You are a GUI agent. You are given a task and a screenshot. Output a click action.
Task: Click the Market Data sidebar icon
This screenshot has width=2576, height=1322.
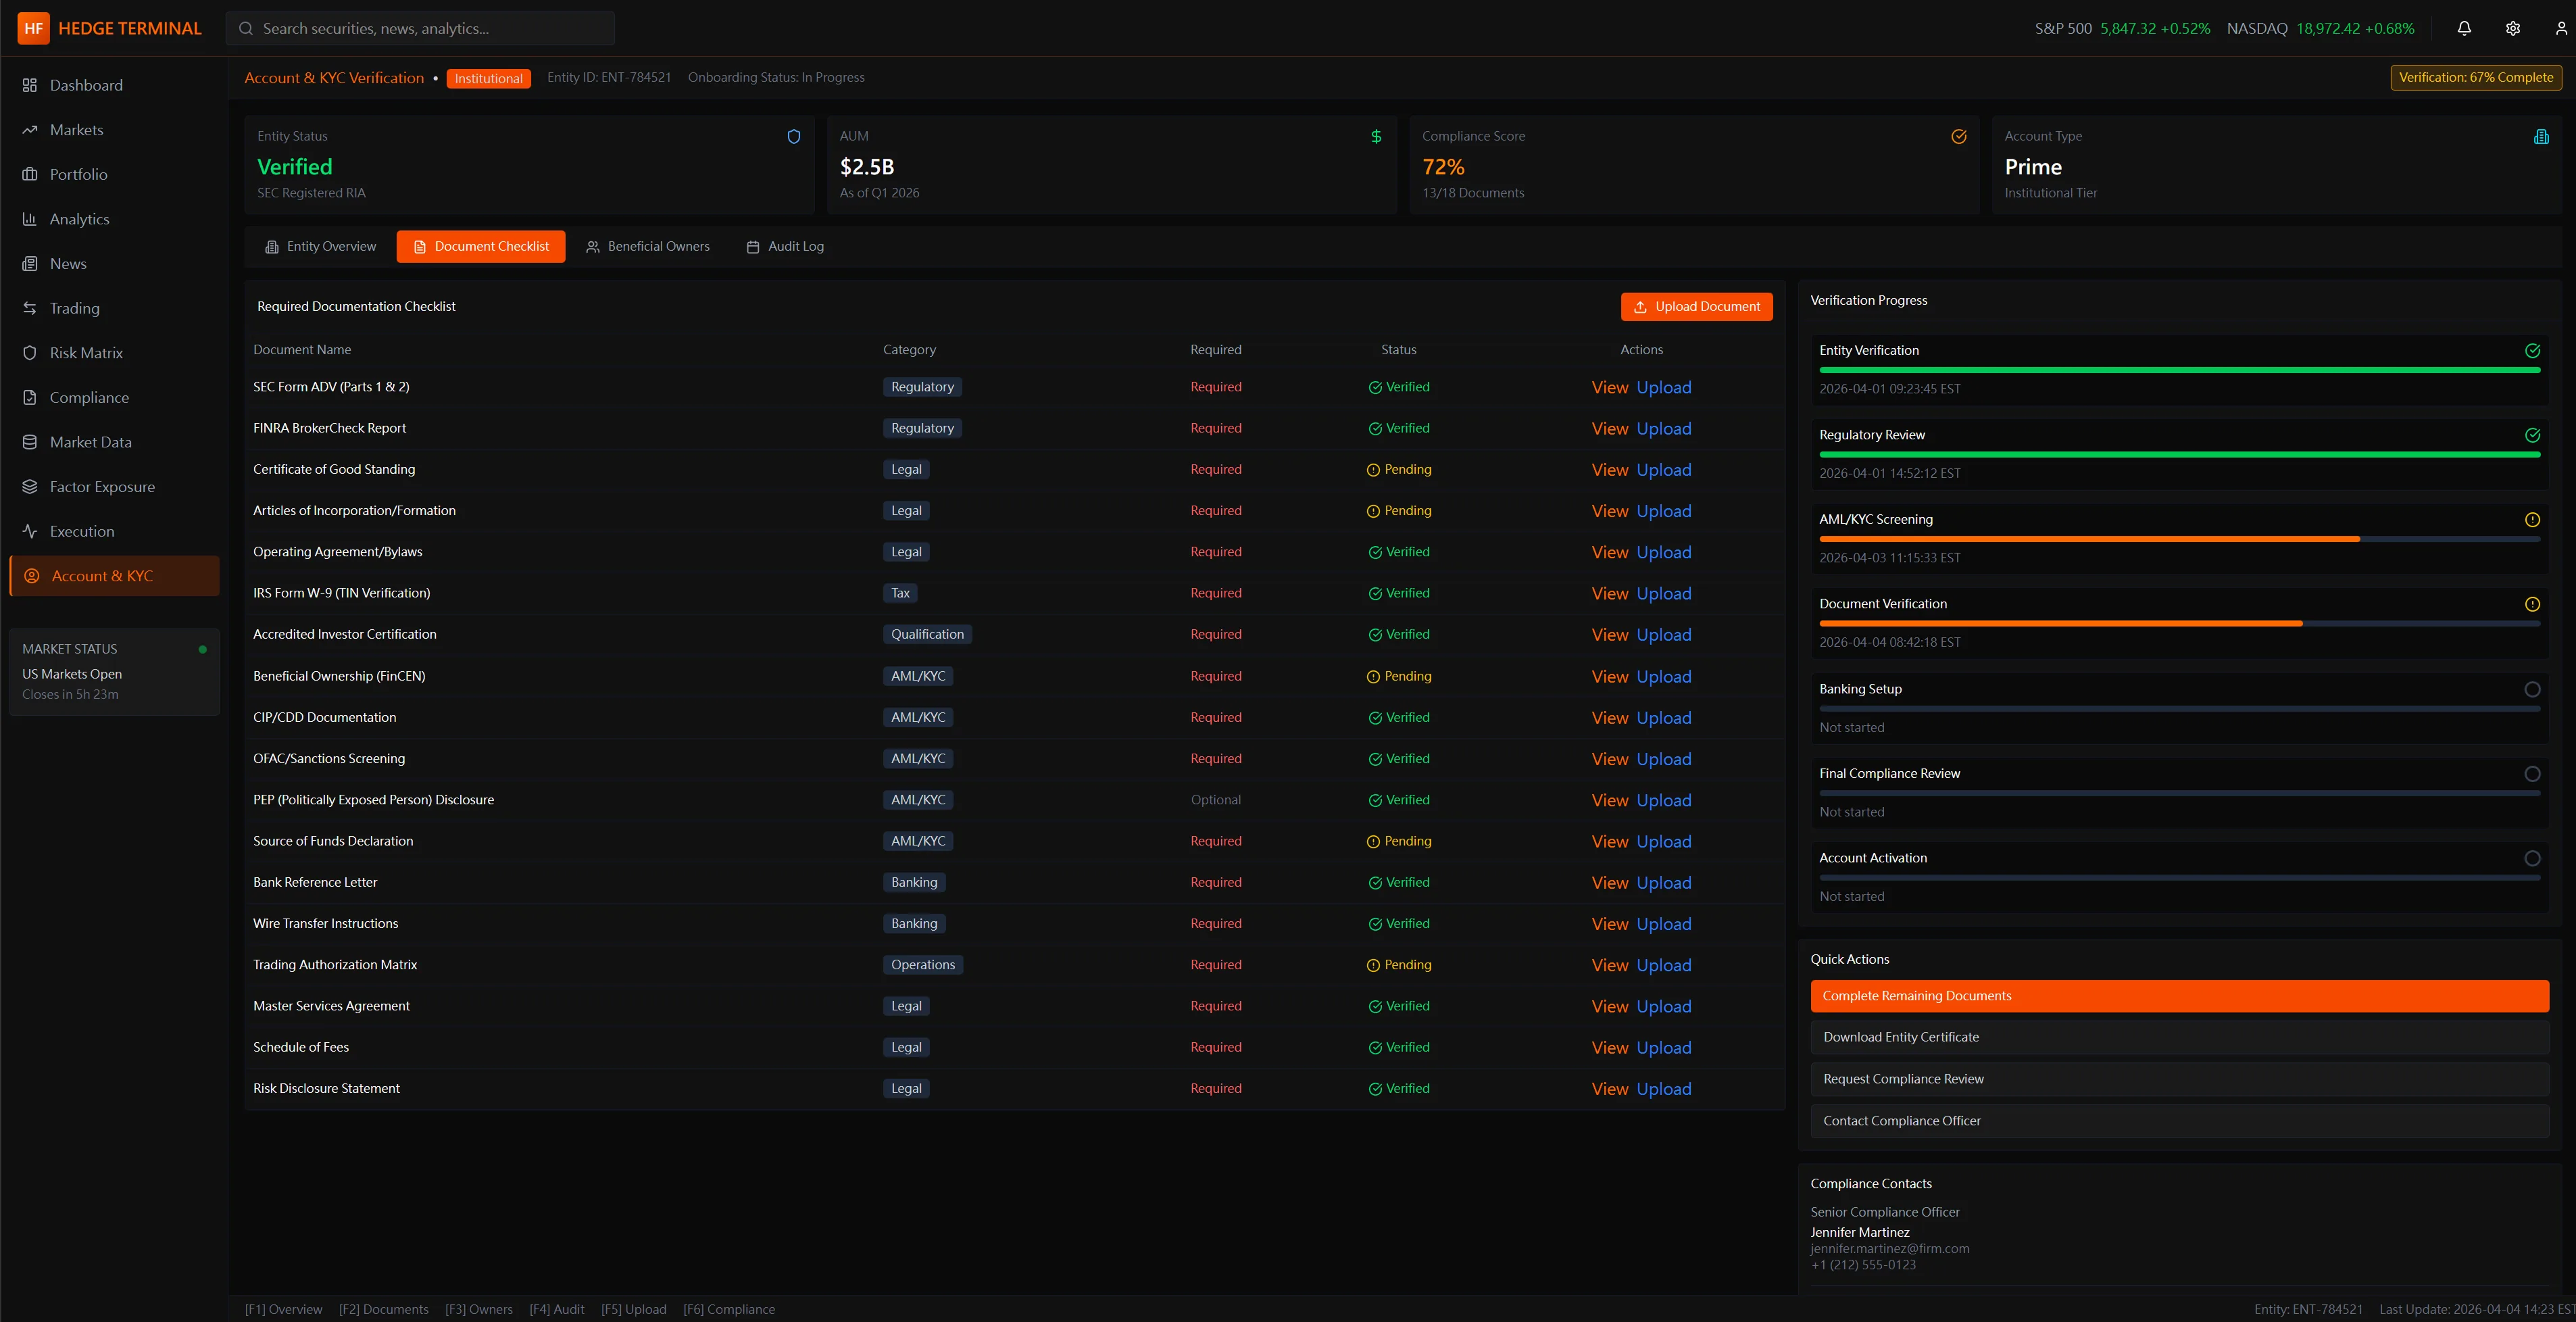pos(30,441)
